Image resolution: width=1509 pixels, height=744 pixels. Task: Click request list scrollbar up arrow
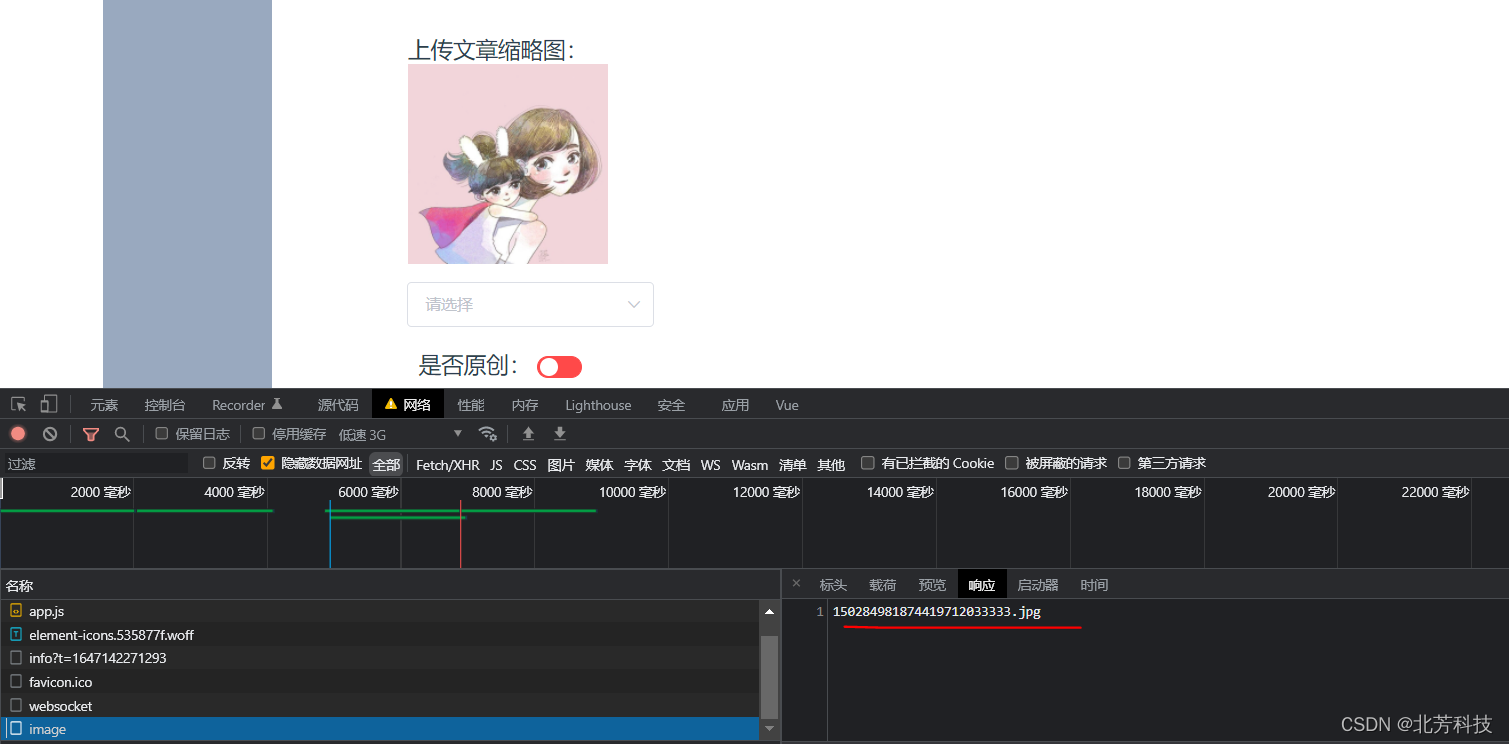[769, 611]
